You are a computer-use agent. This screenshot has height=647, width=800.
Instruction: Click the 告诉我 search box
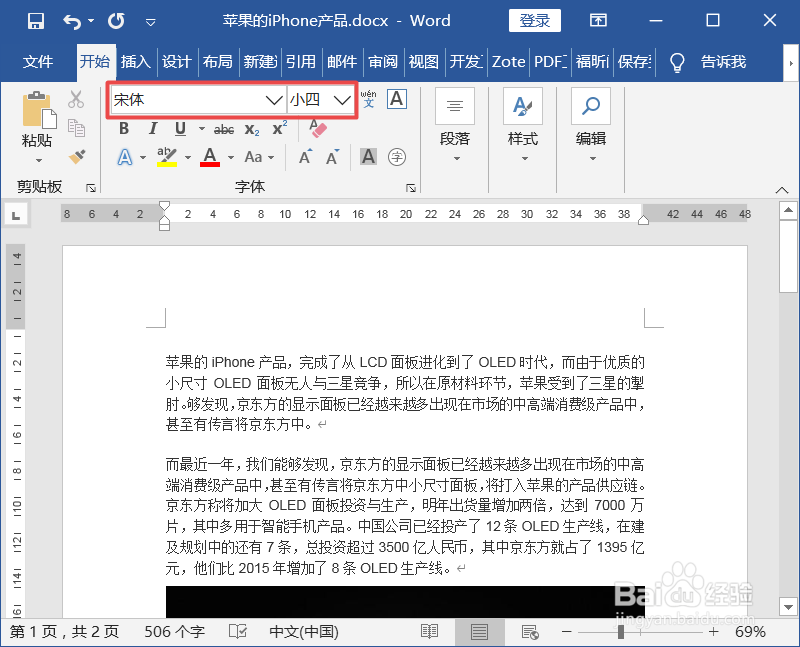point(723,62)
